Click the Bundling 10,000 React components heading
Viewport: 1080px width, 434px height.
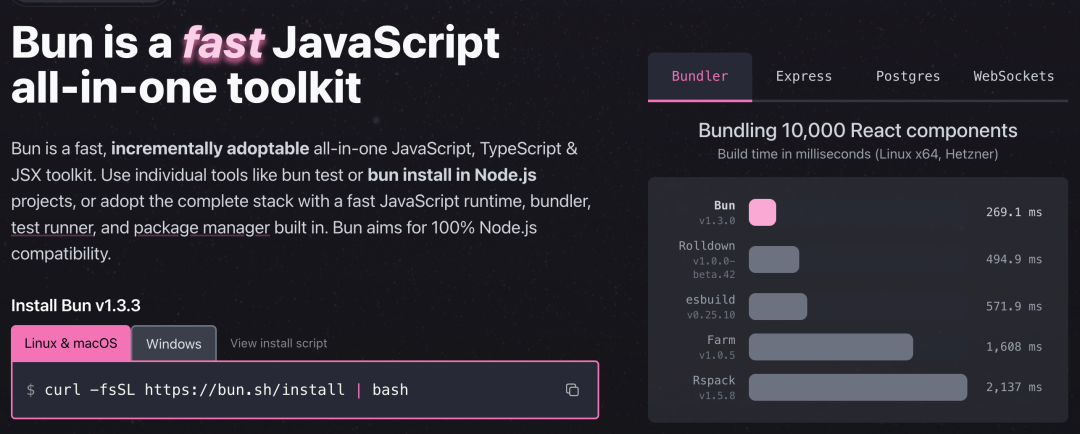(x=857, y=131)
